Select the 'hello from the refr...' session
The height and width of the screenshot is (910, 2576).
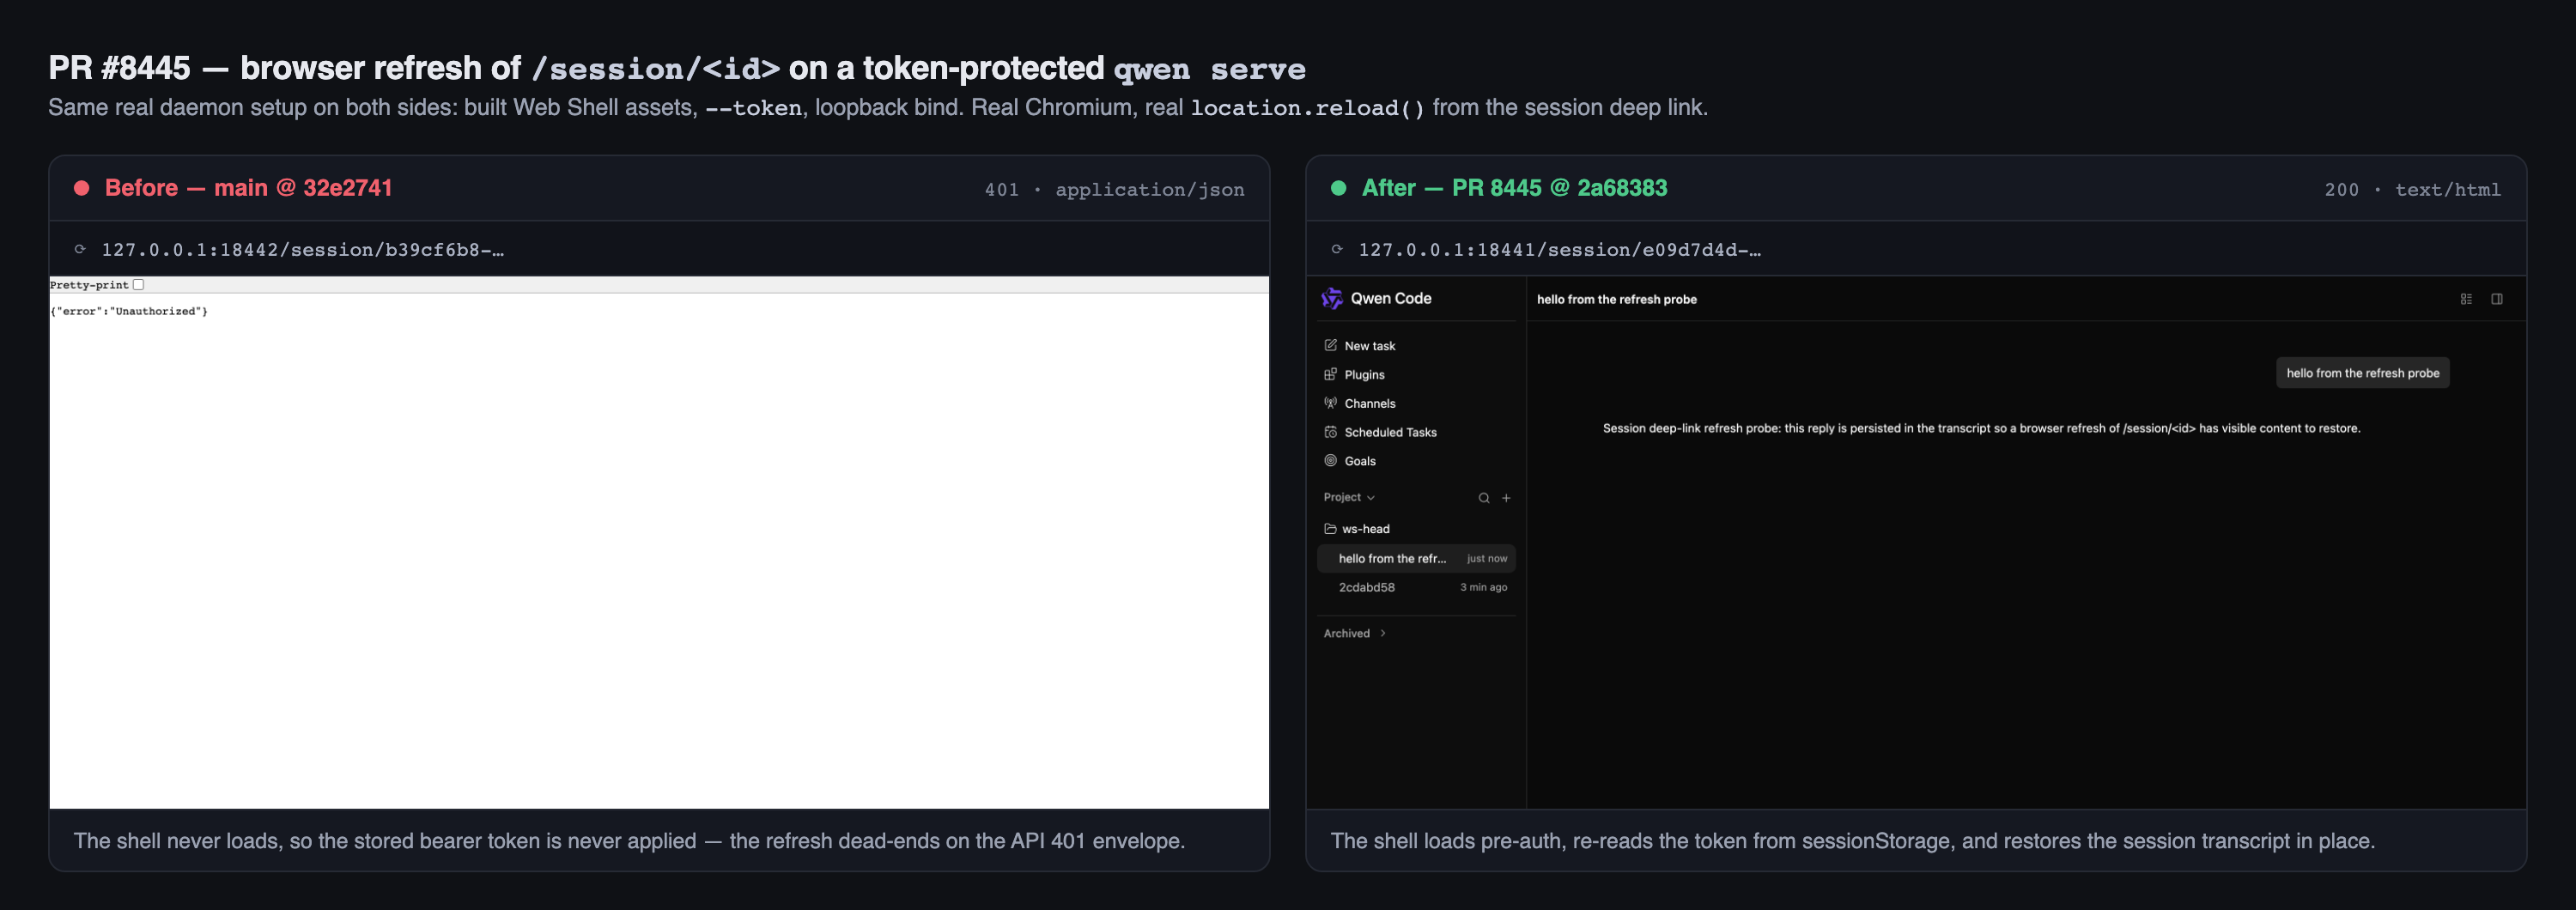(1416, 558)
